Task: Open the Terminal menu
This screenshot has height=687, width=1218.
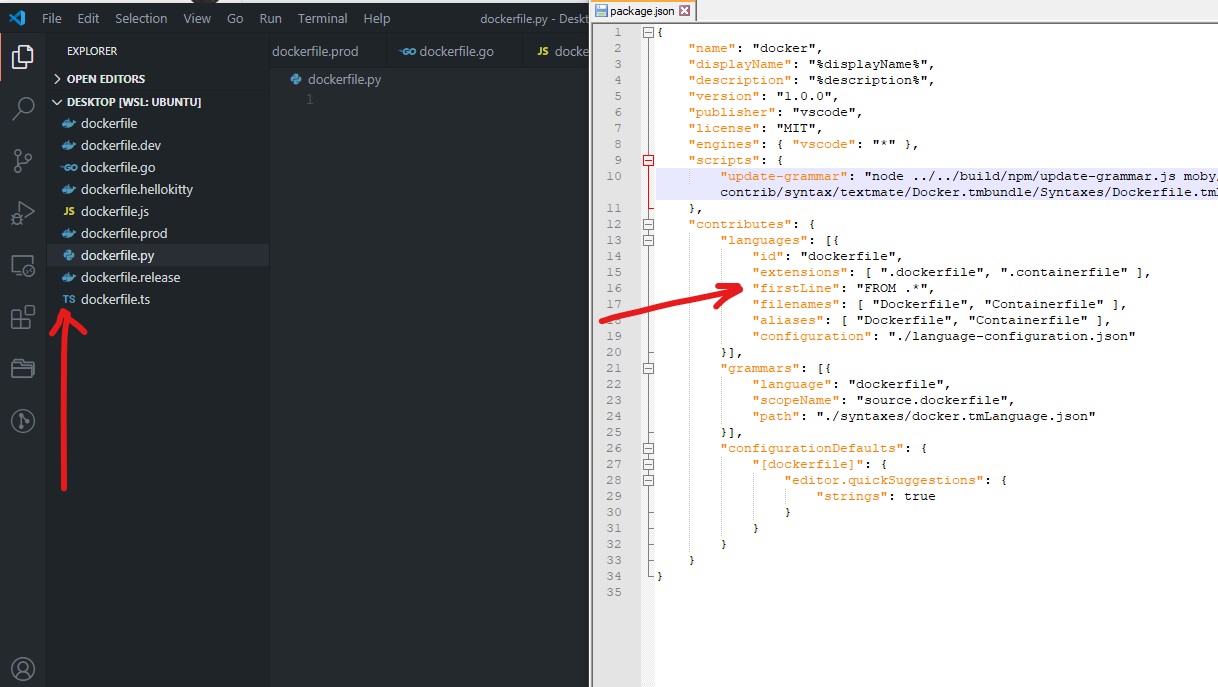Action: pos(322,18)
